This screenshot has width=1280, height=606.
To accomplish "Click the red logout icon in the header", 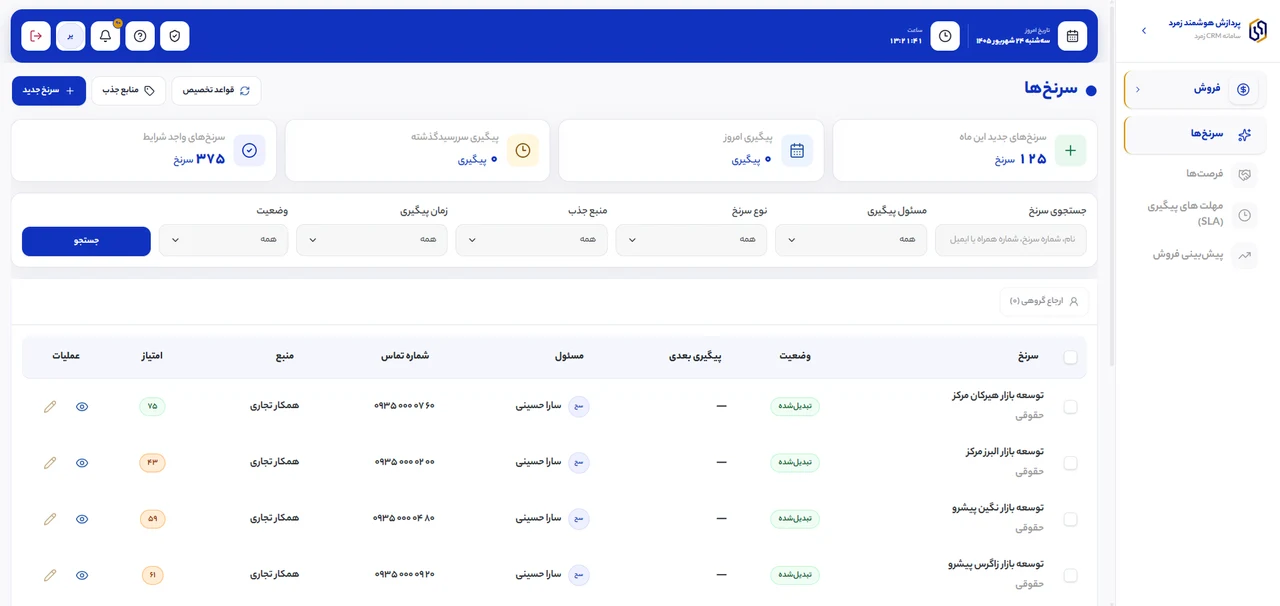I will click(x=36, y=36).
